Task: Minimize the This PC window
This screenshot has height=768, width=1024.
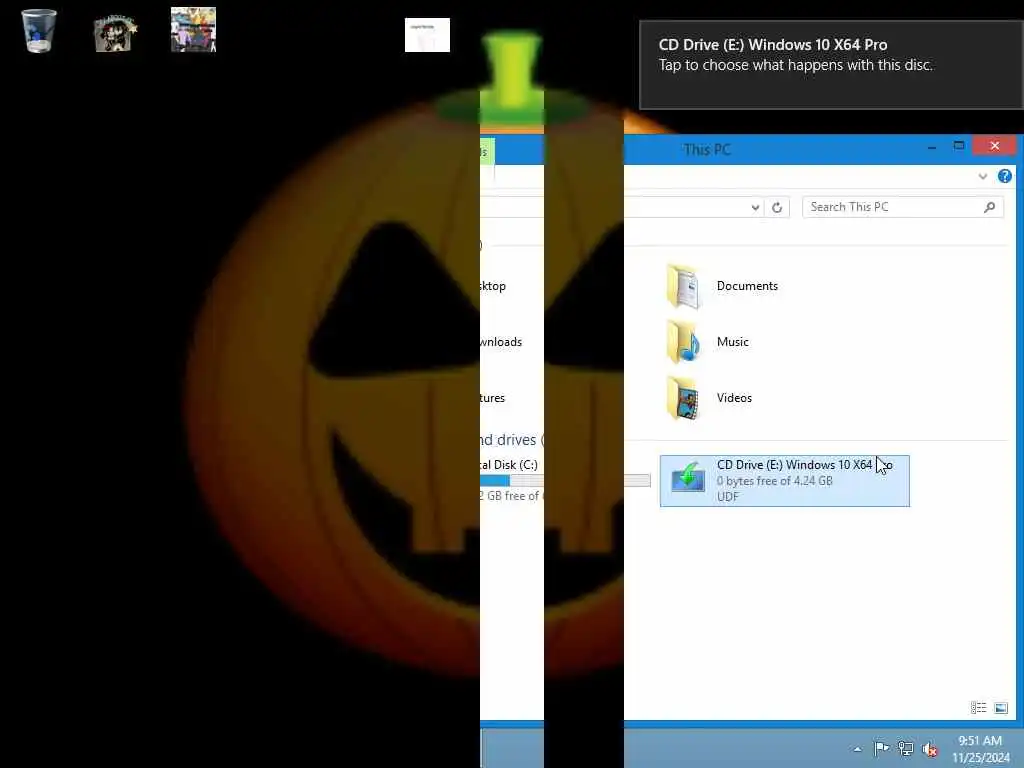Action: [x=932, y=148]
